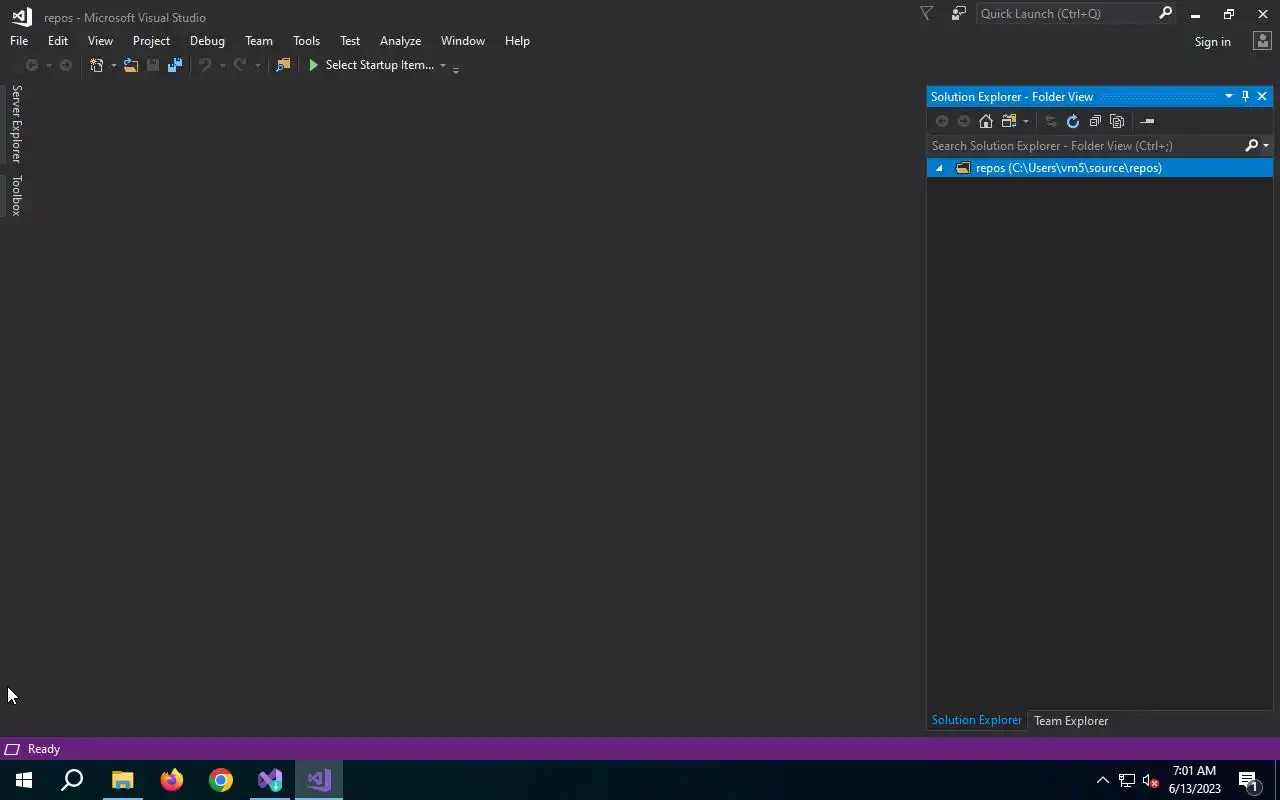Viewport: 1280px width, 800px height.
Task: Open the toolbar overflow options arrow
Action: pyautogui.click(x=456, y=69)
